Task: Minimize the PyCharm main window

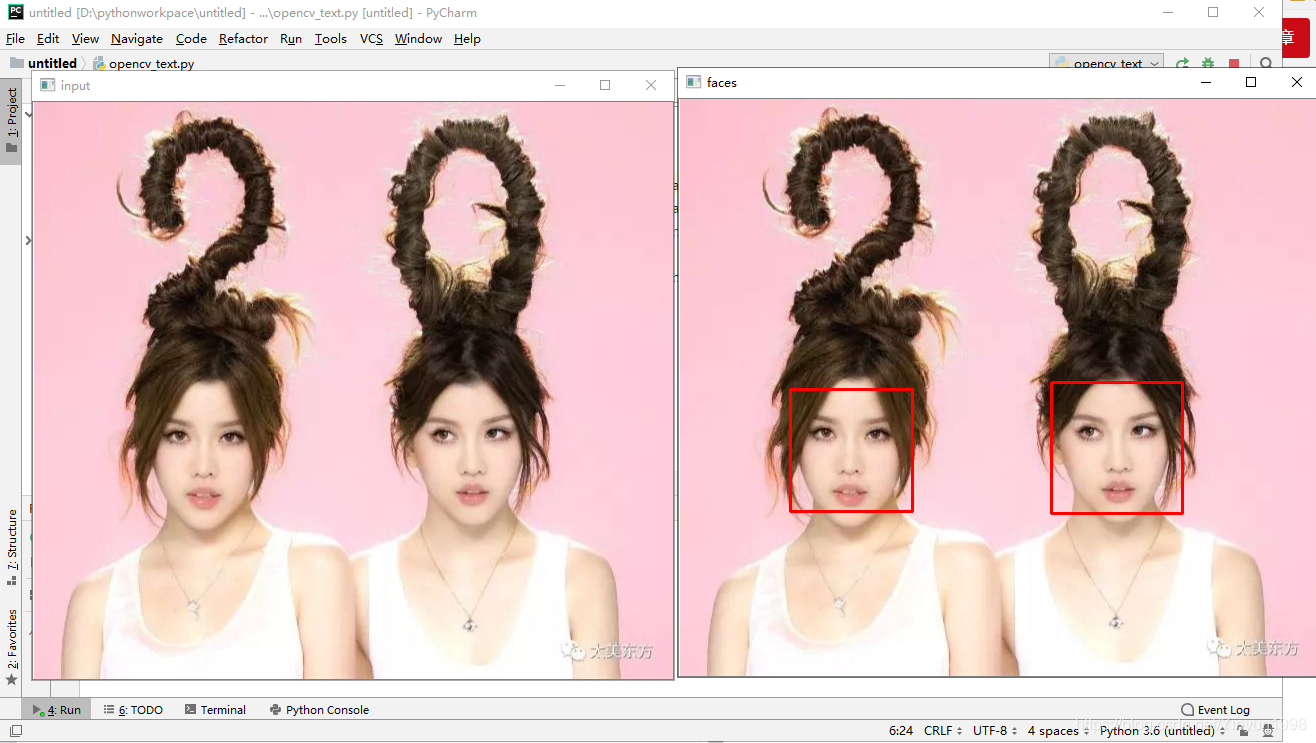Action: tap(1167, 13)
